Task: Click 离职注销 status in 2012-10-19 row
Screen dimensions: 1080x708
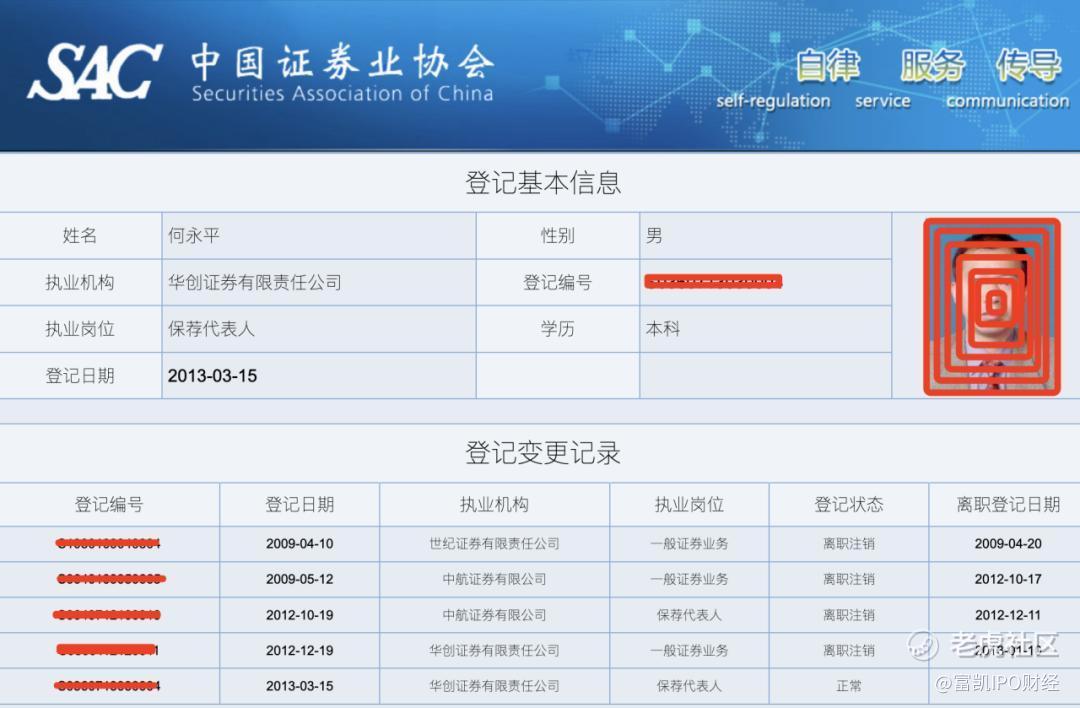Action: 849,616
